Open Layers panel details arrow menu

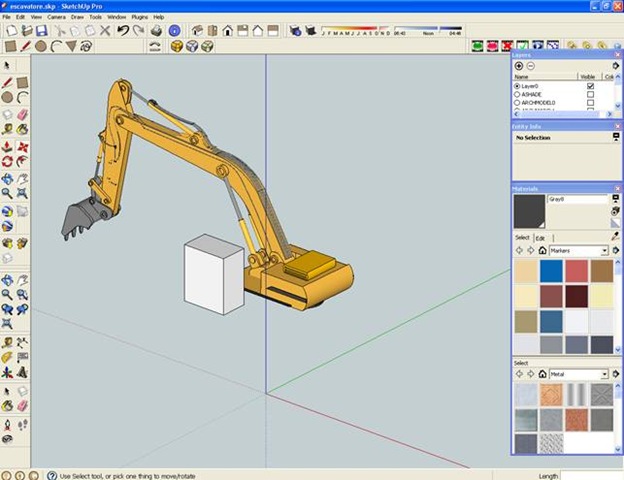616,66
